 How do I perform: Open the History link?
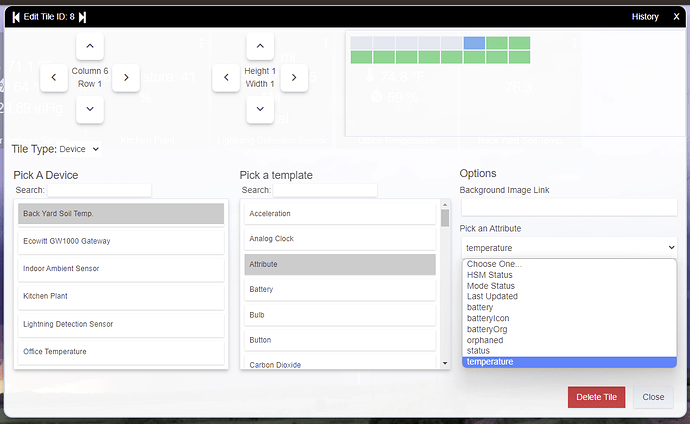click(x=645, y=17)
